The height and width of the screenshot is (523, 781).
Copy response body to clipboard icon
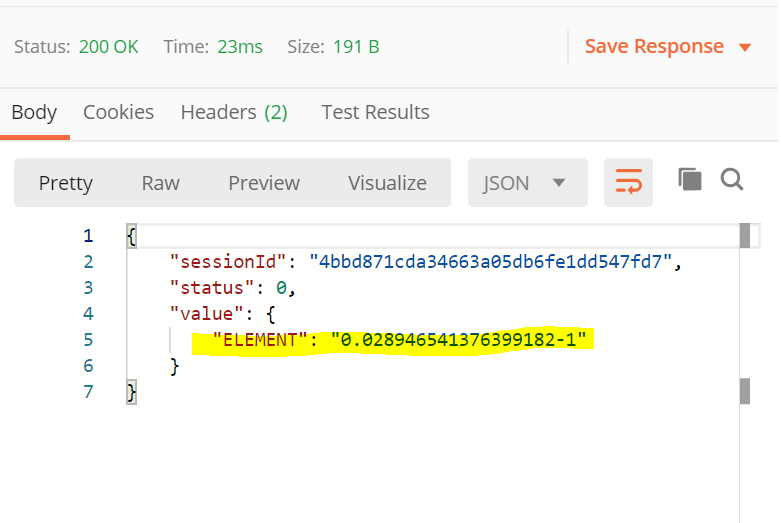pyautogui.click(x=690, y=179)
